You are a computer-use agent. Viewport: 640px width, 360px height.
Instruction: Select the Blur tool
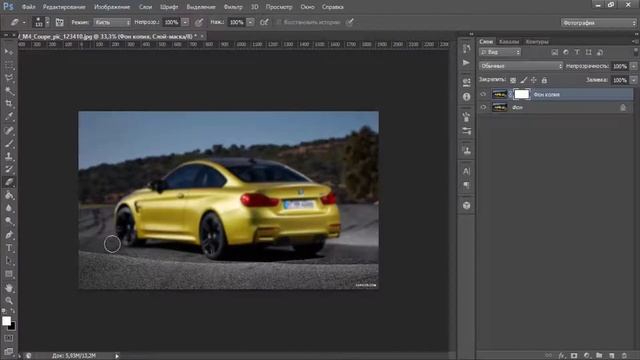pyautogui.click(x=9, y=208)
